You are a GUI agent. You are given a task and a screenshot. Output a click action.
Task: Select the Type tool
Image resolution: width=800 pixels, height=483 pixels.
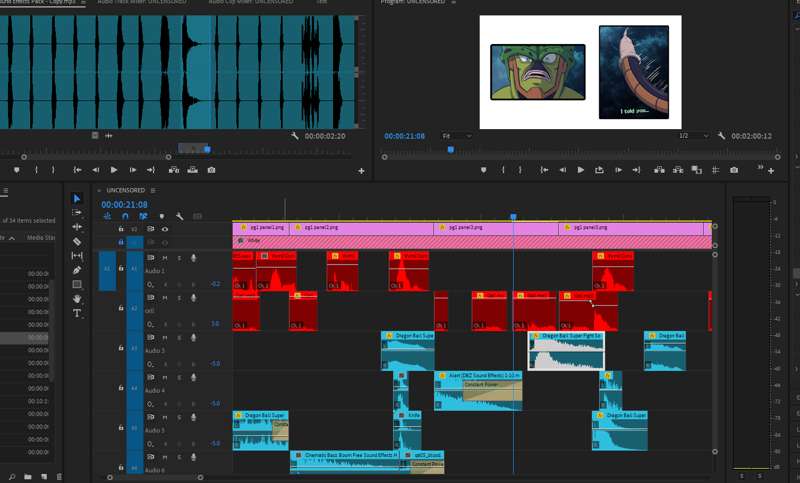pos(77,313)
